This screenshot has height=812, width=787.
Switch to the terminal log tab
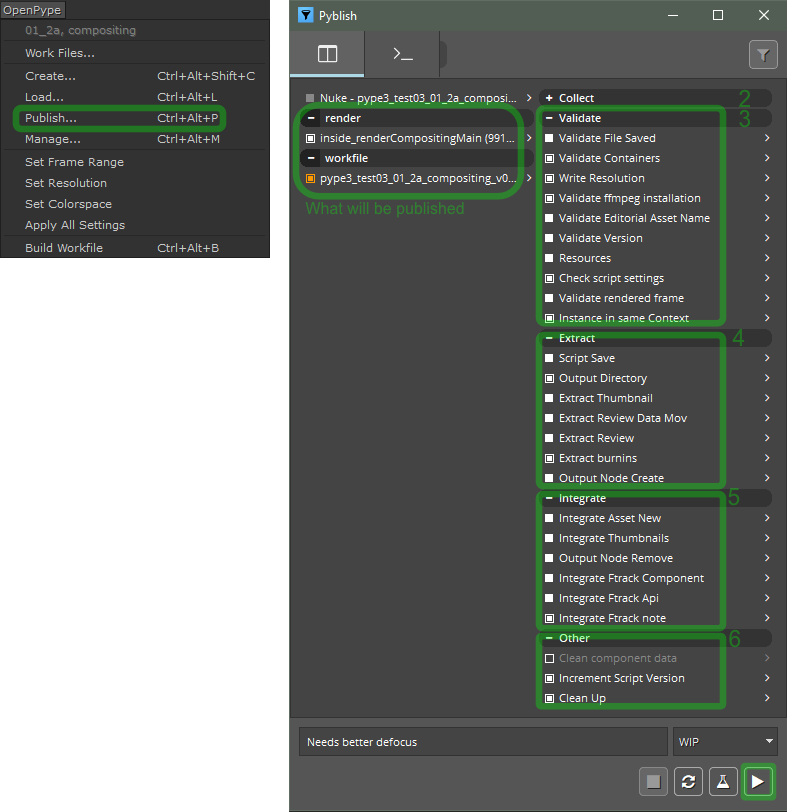pos(402,54)
